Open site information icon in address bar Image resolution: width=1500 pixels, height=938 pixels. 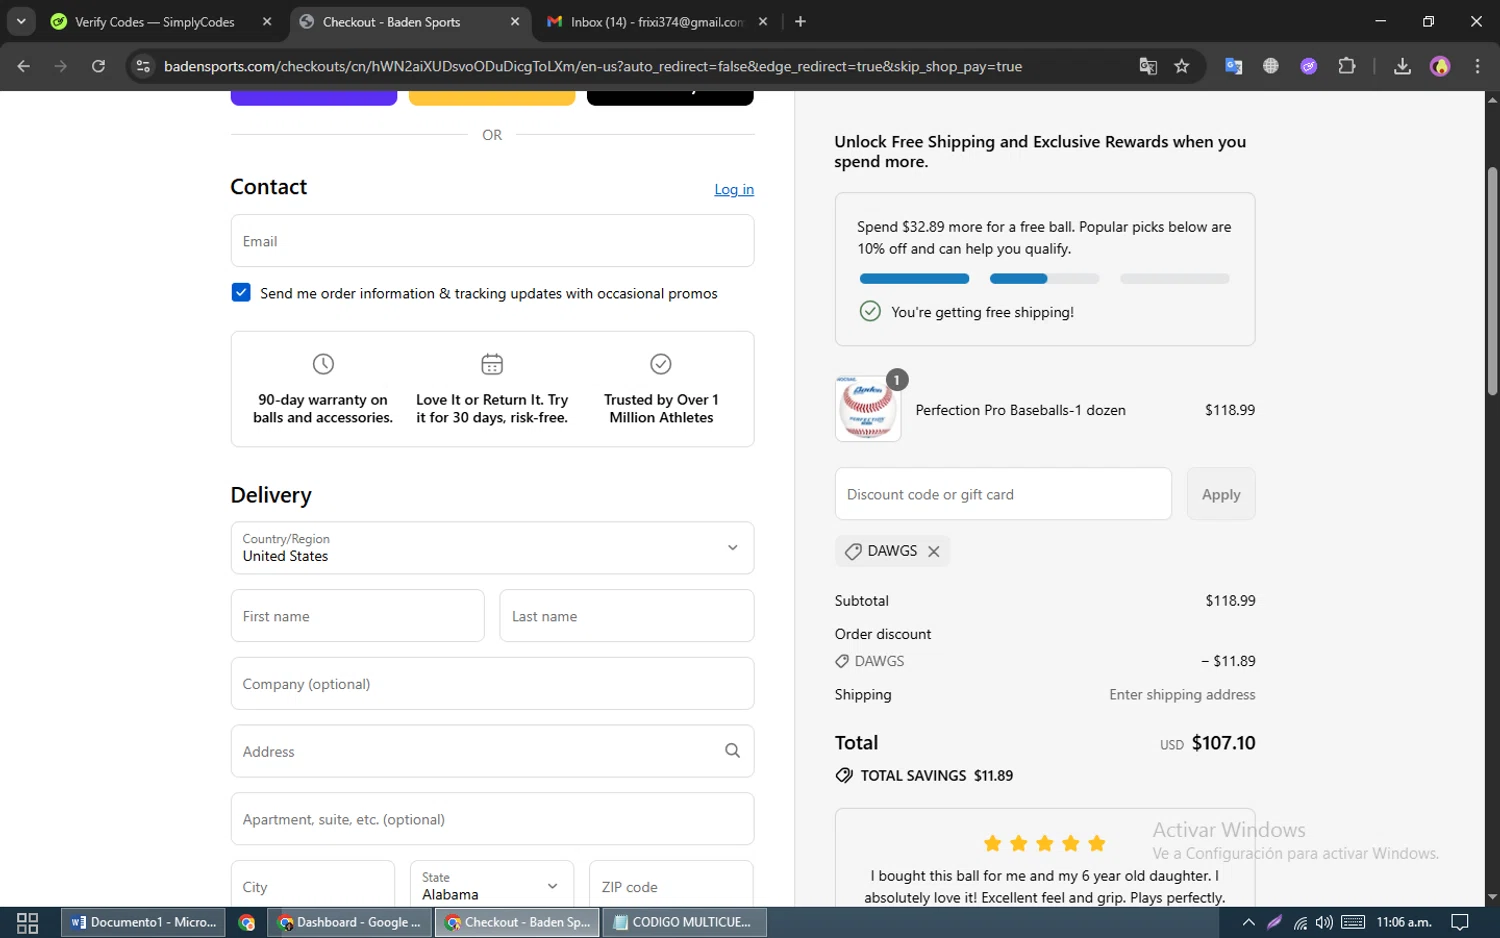click(143, 66)
